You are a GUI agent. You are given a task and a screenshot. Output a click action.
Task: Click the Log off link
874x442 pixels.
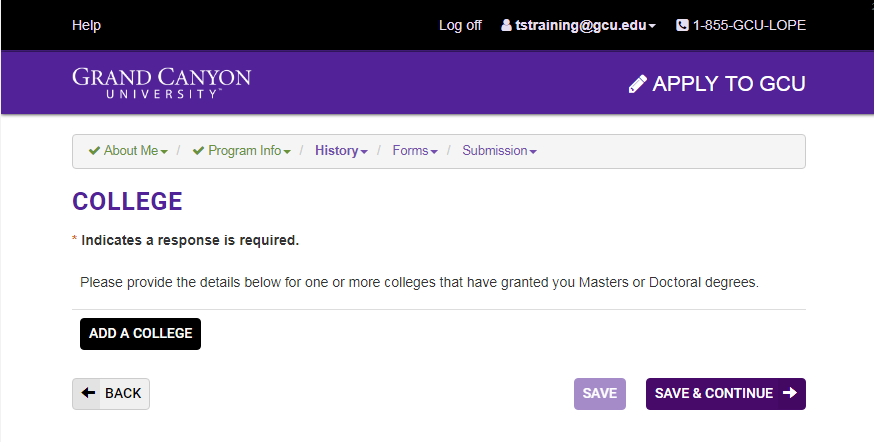460,25
